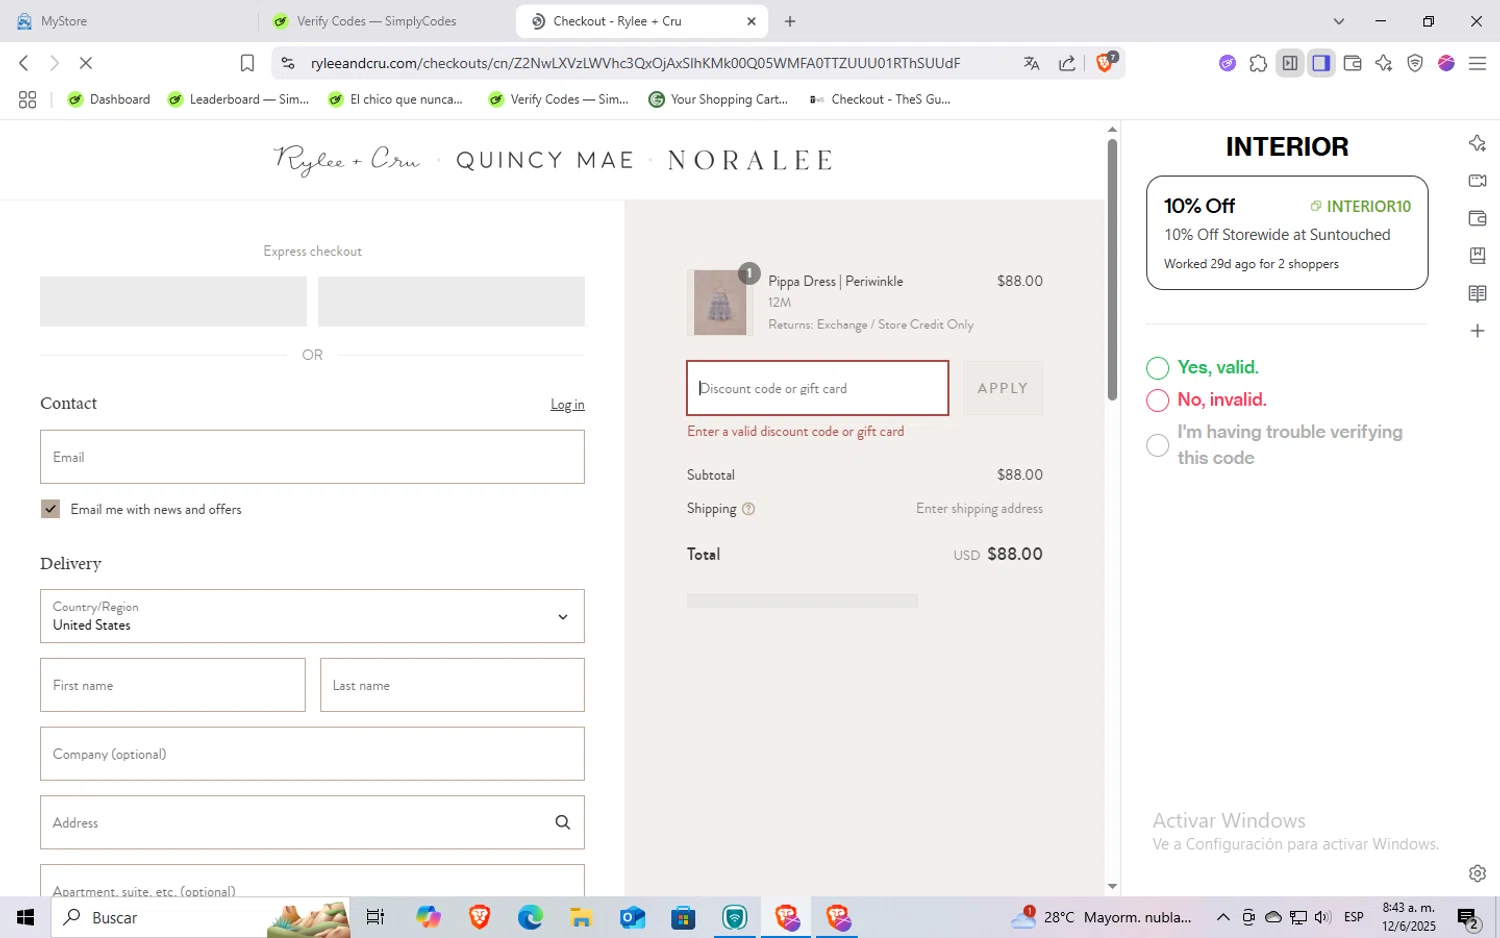Click the Quincy Mae logo
Image resolution: width=1500 pixels, height=938 pixels.
tap(545, 160)
